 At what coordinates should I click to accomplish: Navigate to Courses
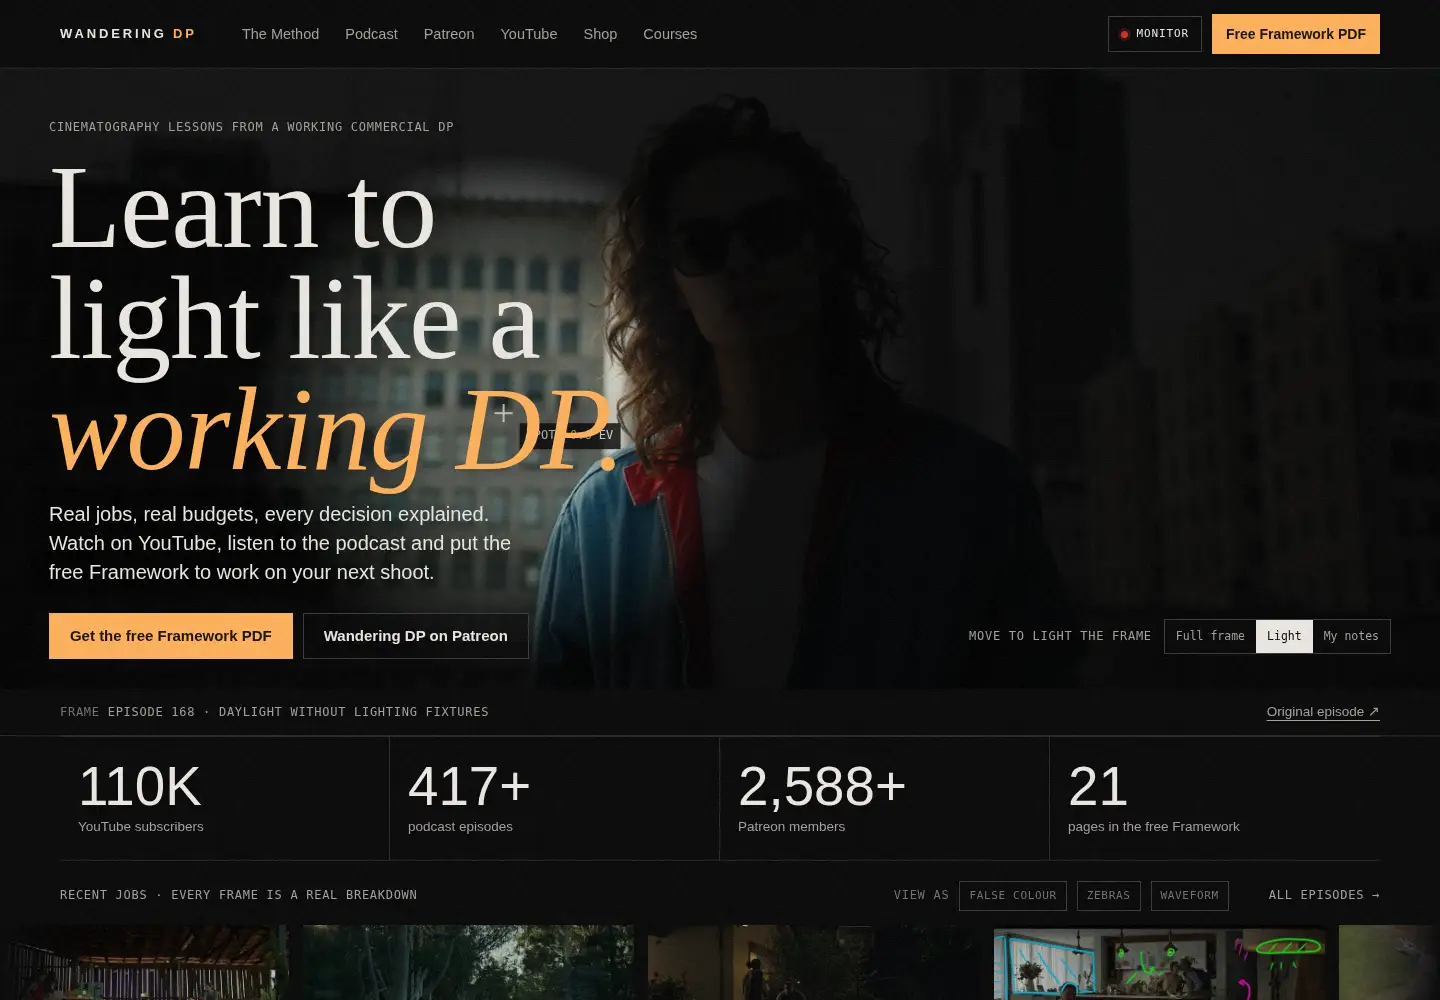[670, 34]
